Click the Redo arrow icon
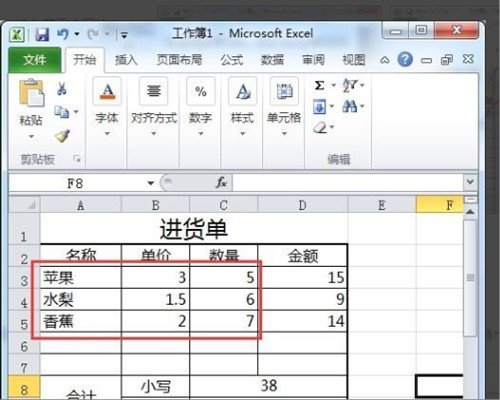500x400 pixels. pos(93,34)
